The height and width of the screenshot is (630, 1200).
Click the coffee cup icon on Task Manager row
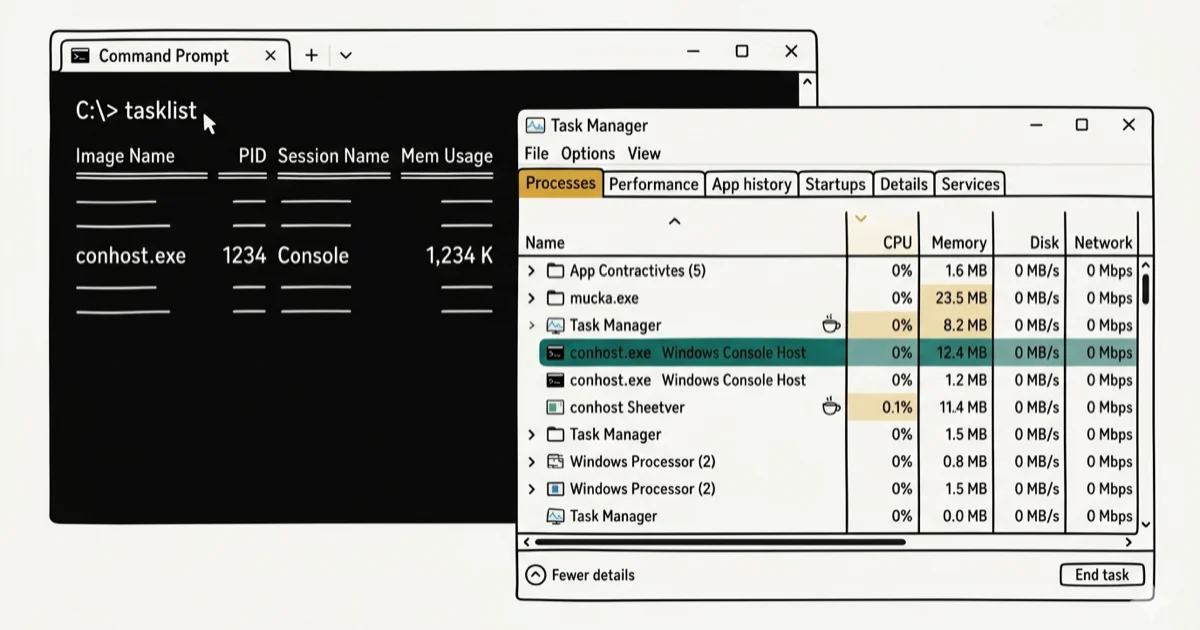(x=830, y=324)
